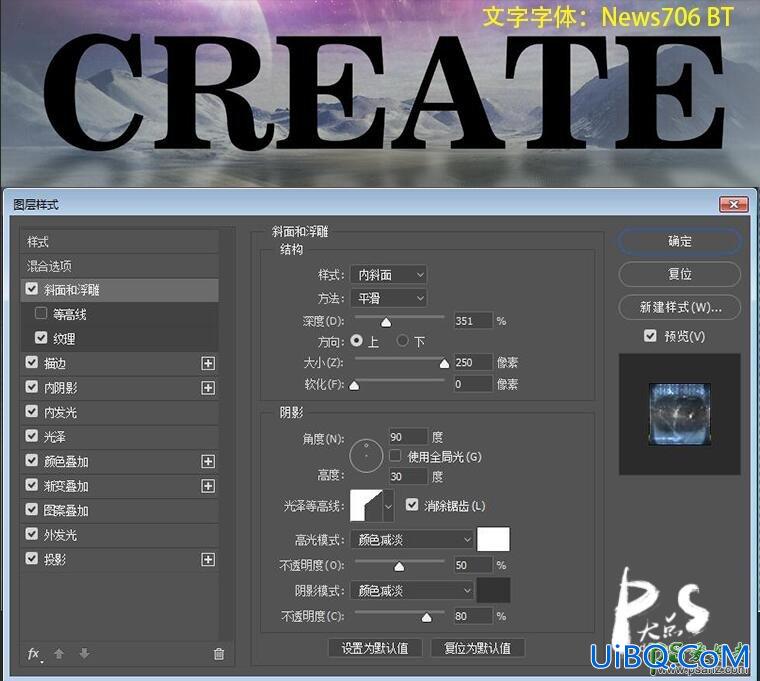Open the fx effects menu icon
The height and width of the screenshot is (681, 760).
pos(33,654)
